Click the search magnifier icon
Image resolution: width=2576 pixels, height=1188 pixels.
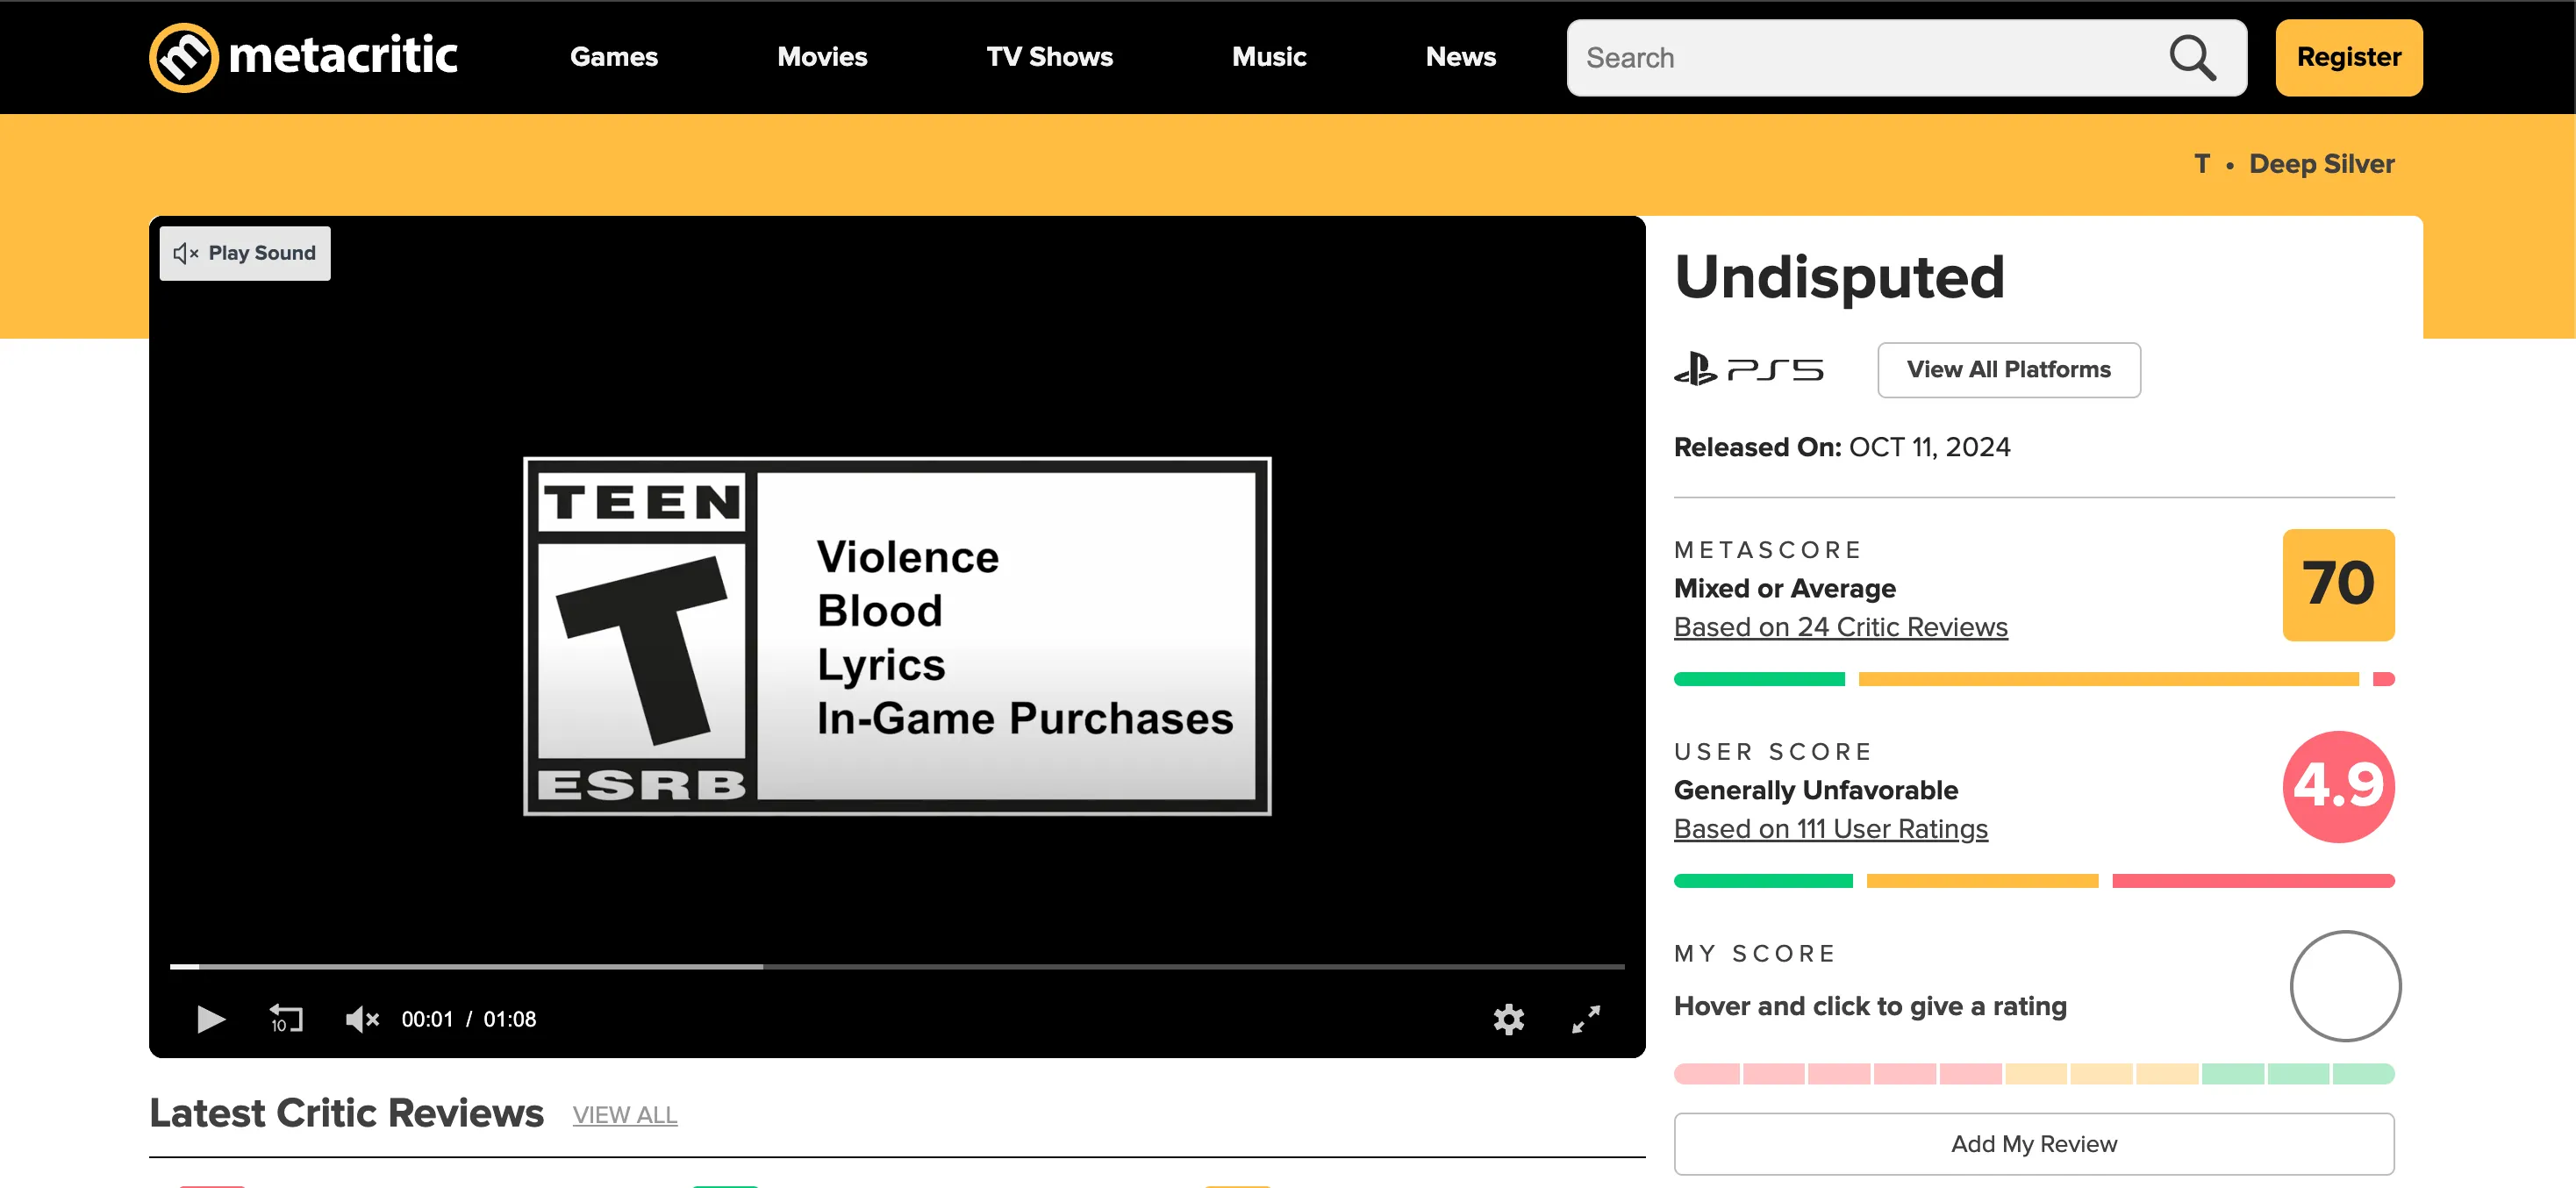pyautogui.click(x=2191, y=58)
